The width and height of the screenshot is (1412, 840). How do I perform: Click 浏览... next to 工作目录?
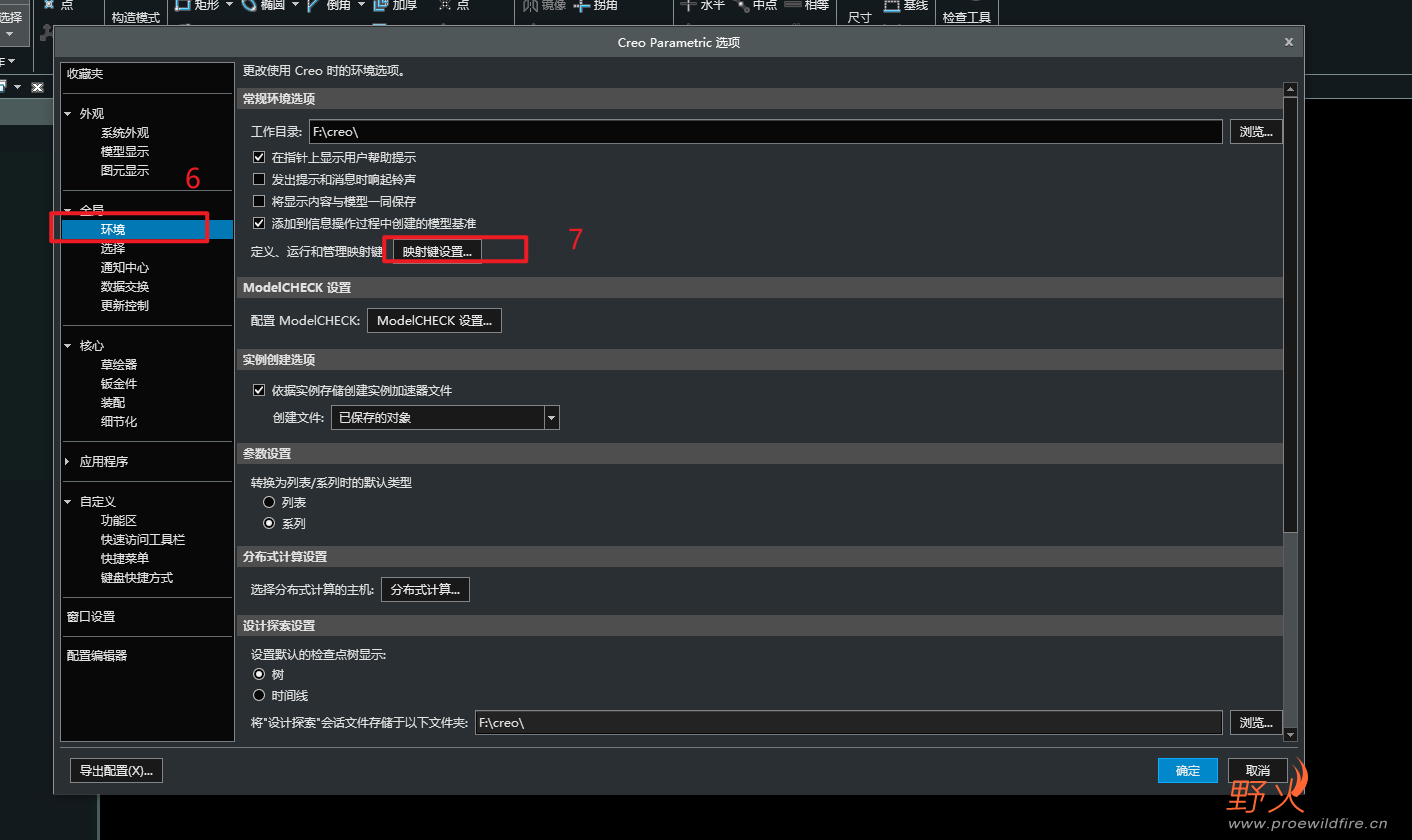point(1257,132)
